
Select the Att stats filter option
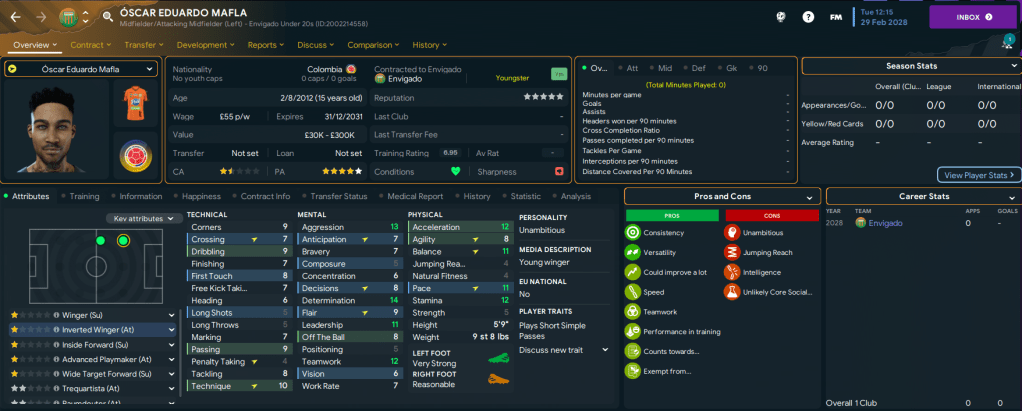[632, 68]
